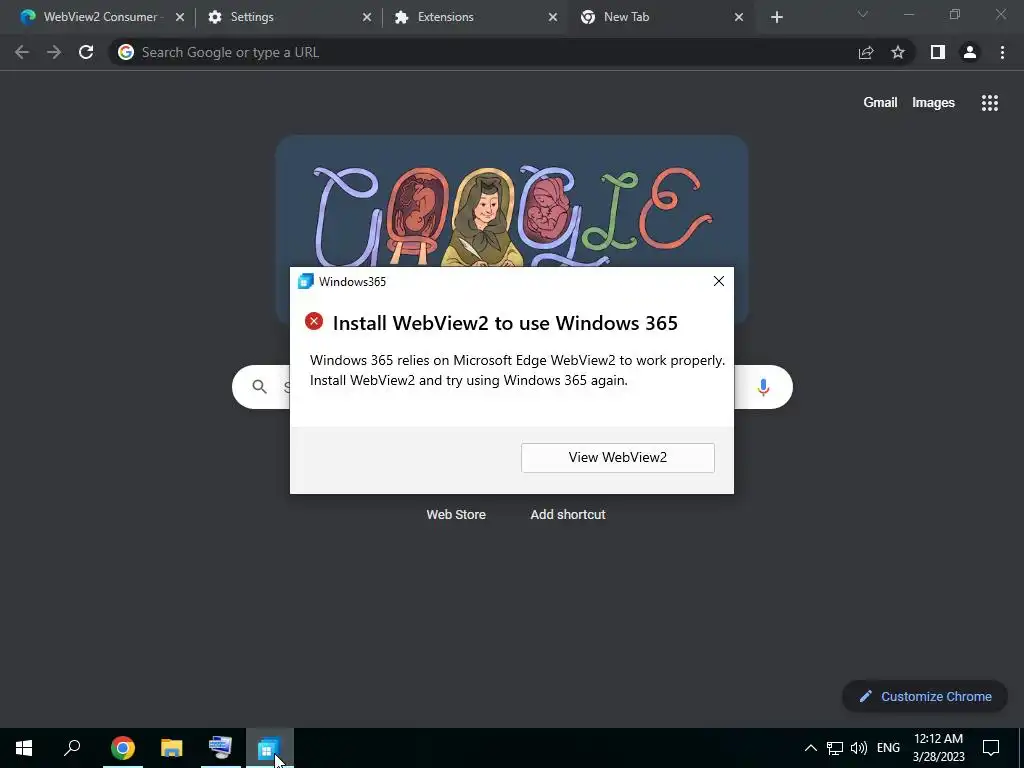Open the notification center

(x=991, y=748)
